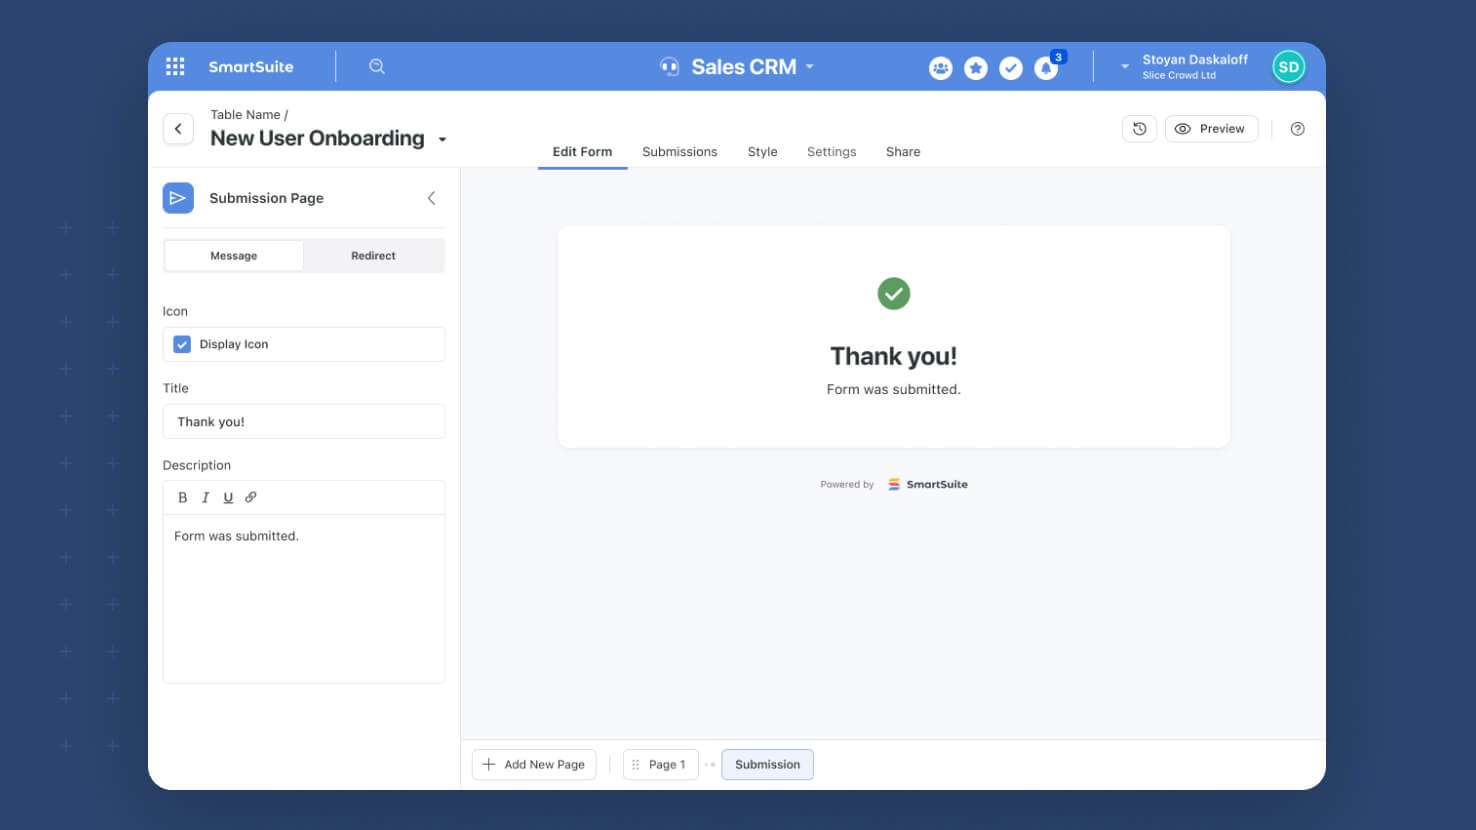This screenshot has width=1476, height=830.
Task: Click the Submission Page paper plane icon
Action: point(178,198)
